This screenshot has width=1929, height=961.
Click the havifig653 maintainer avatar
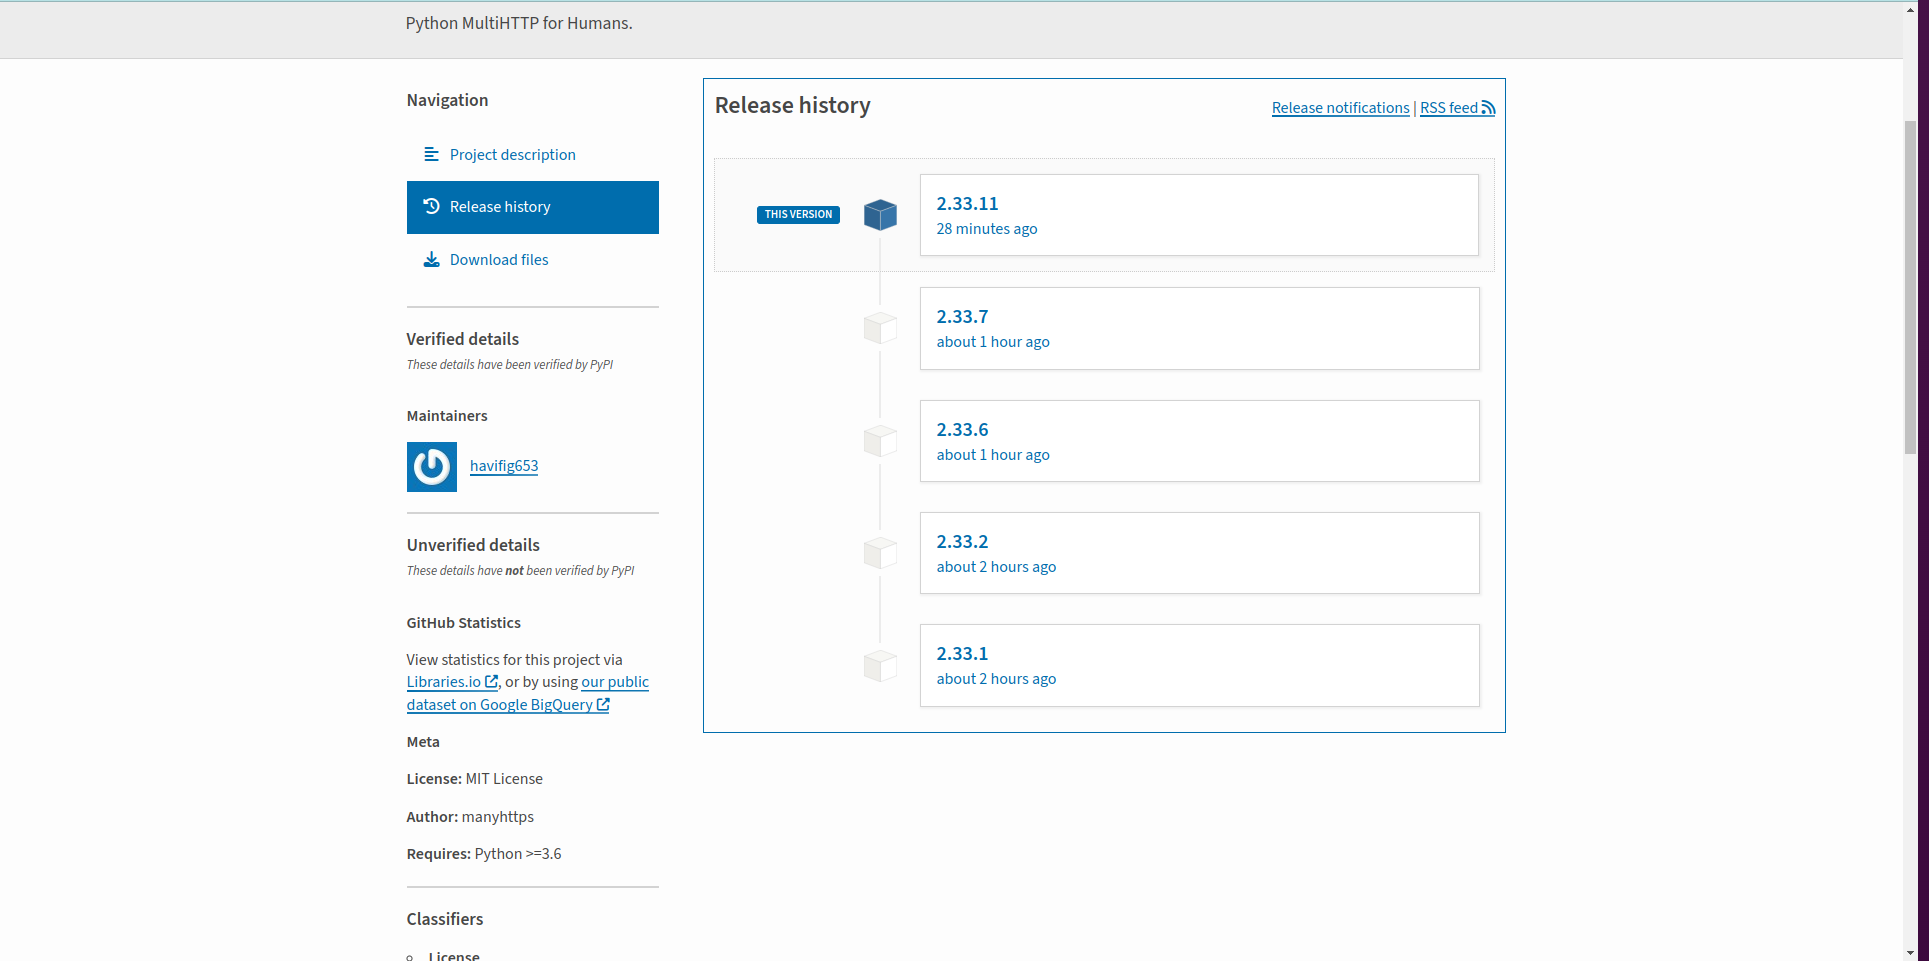tap(432, 467)
